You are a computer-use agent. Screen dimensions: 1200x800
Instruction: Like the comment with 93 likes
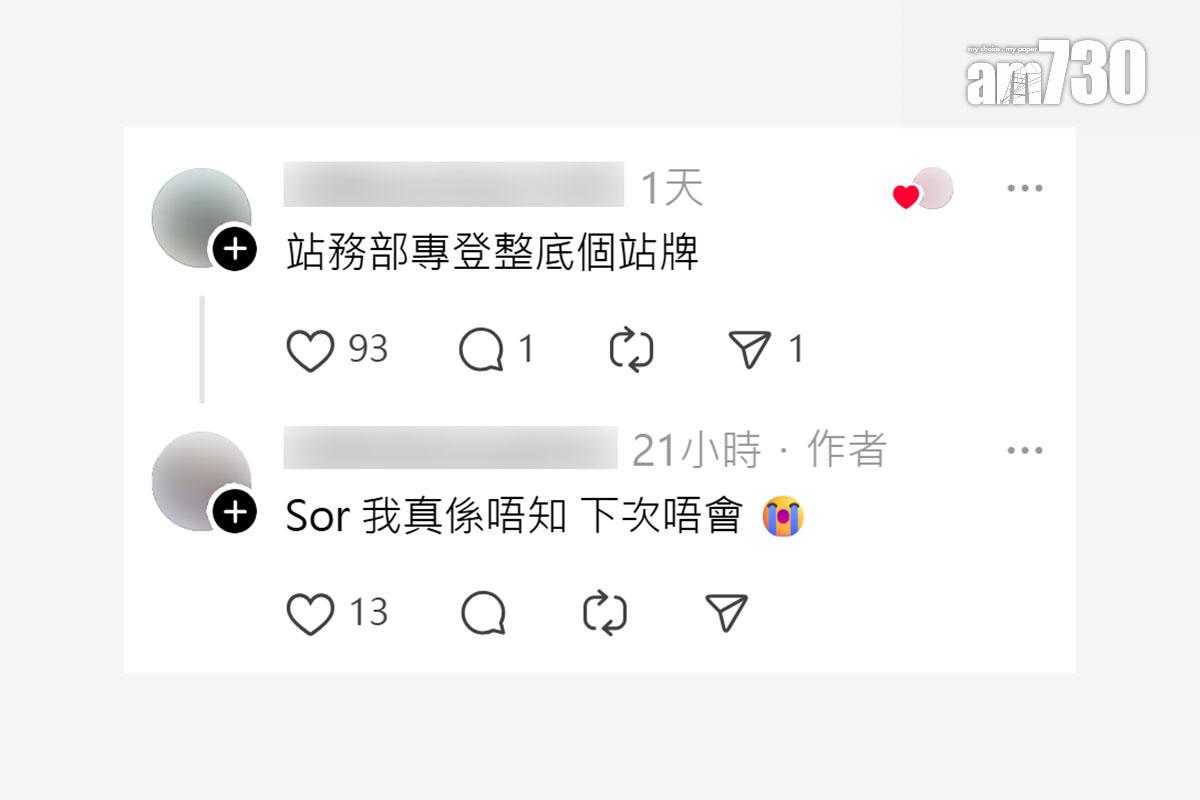click(x=310, y=350)
